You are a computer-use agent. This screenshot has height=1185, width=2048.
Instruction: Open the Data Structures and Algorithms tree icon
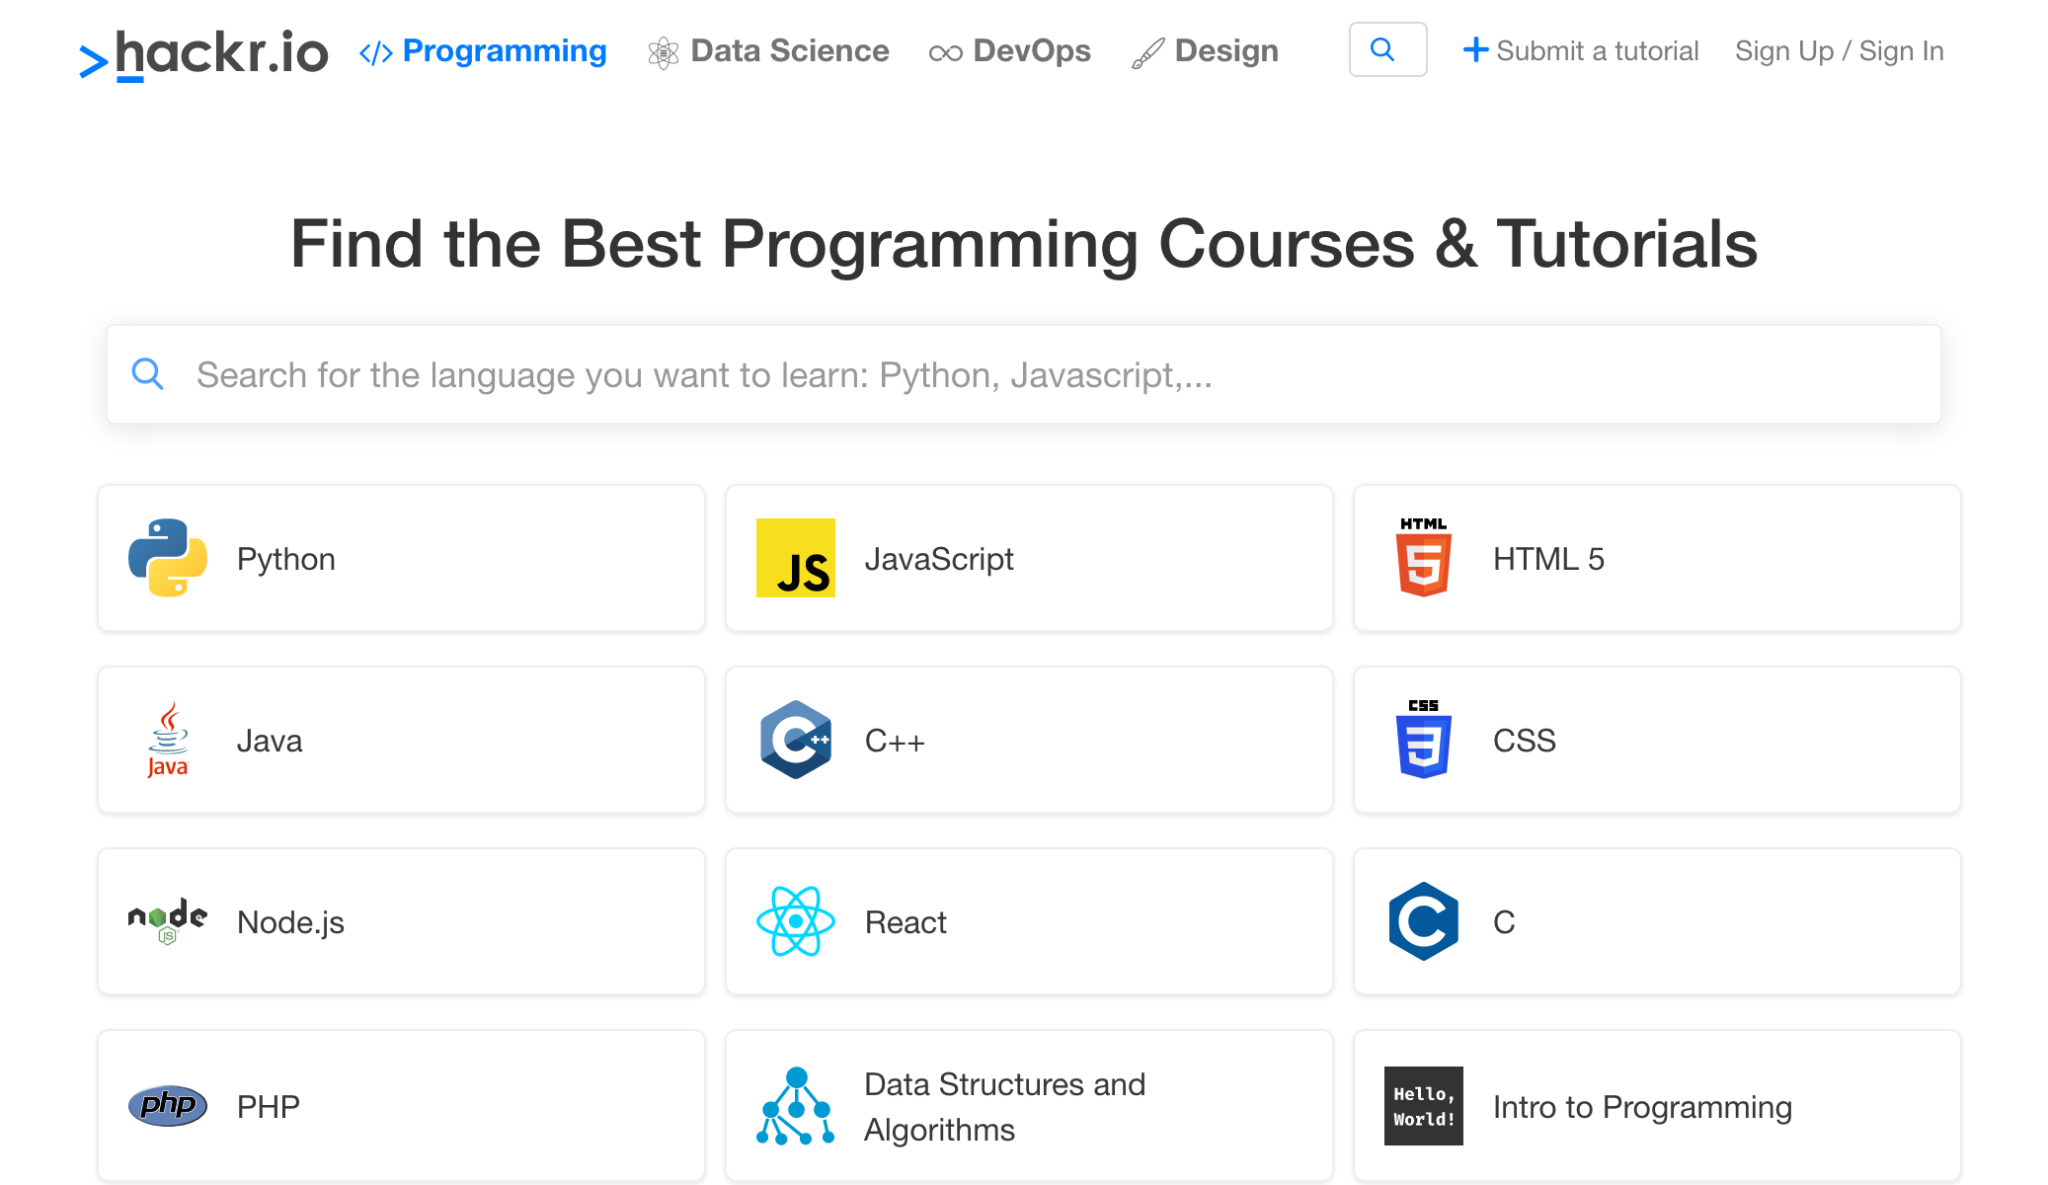point(795,1106)
